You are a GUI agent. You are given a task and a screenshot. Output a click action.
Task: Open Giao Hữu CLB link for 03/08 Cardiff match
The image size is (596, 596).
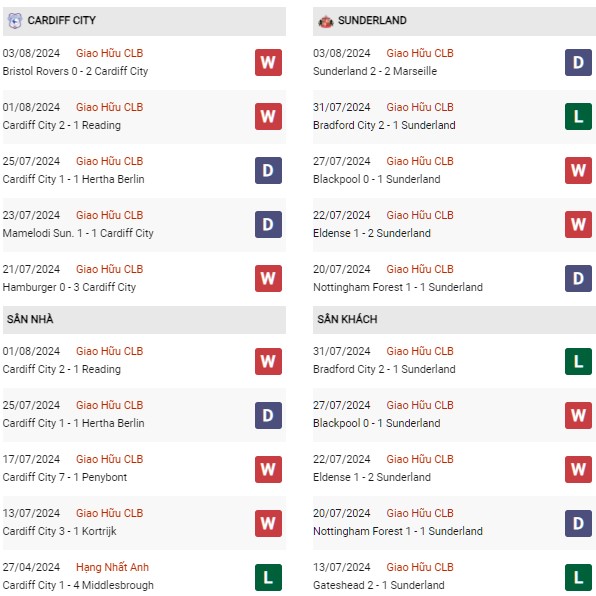pos(109,53)
